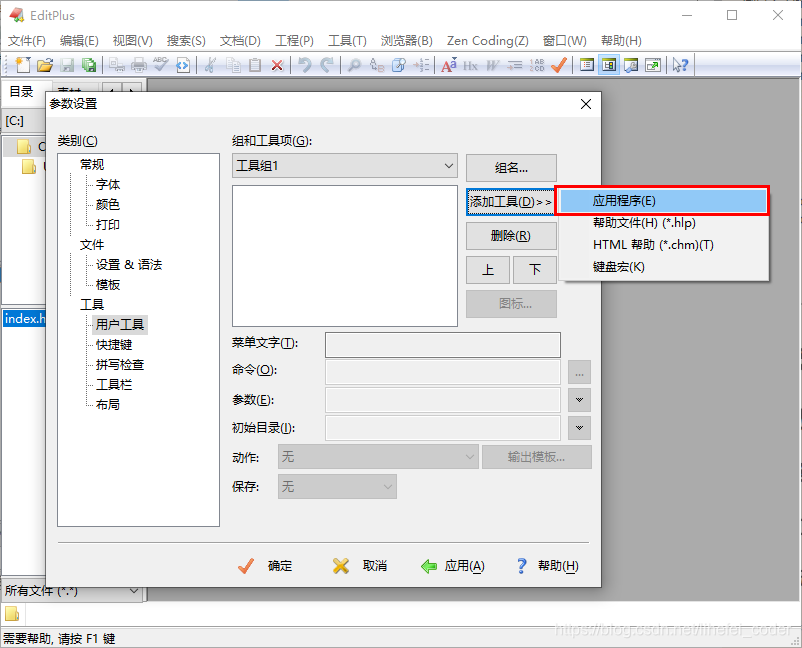Screen dimensions: 802x648
Task: Click the New document toolbar icon
Action: click(23, 65)
